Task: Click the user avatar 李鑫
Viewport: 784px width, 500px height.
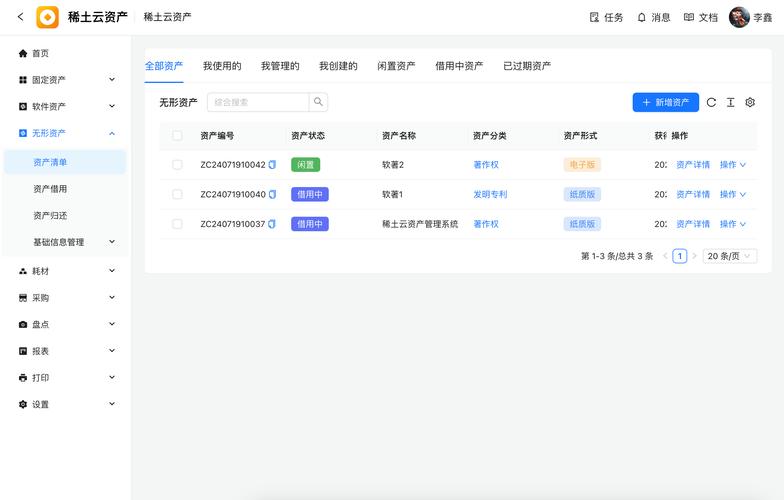Action: [739, 17]
